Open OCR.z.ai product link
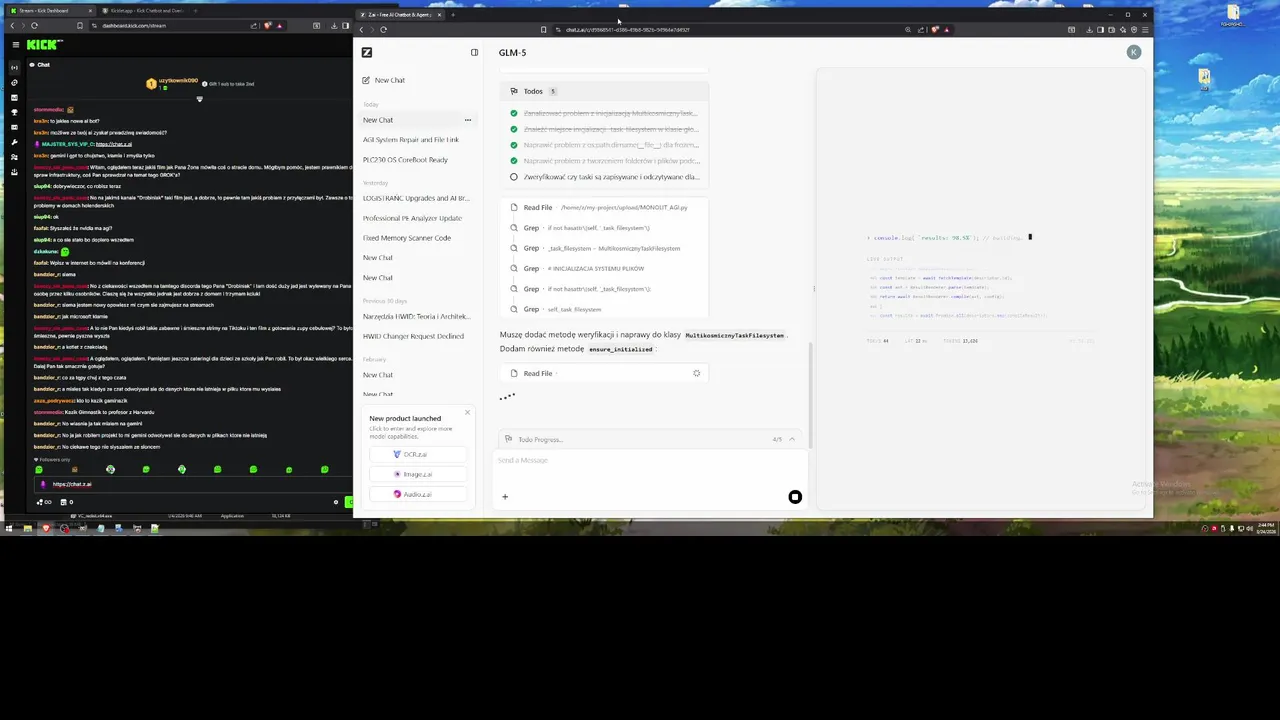The width and height of the screenshot is (1280, 720). pyautogui.click(x=417, y=454)
